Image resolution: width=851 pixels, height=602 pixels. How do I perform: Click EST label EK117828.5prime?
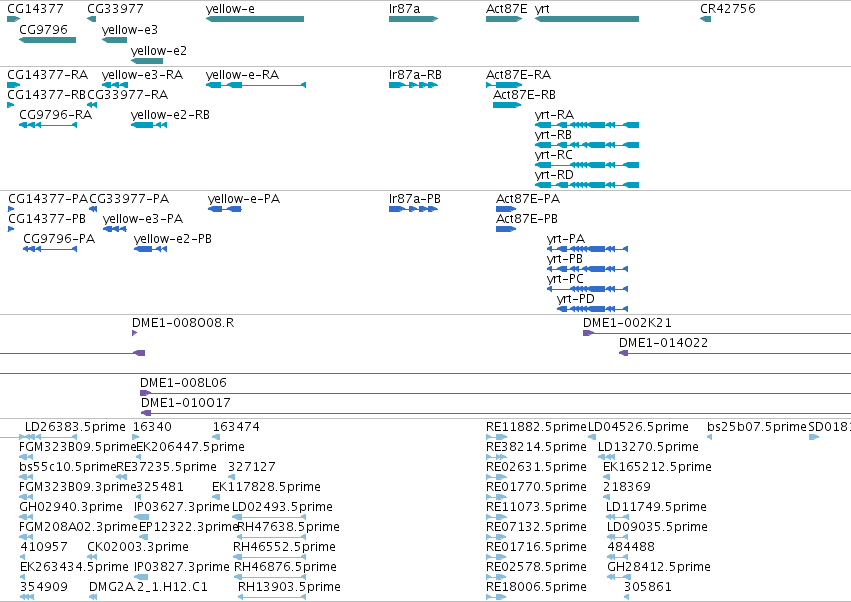(x=266, y=487)
